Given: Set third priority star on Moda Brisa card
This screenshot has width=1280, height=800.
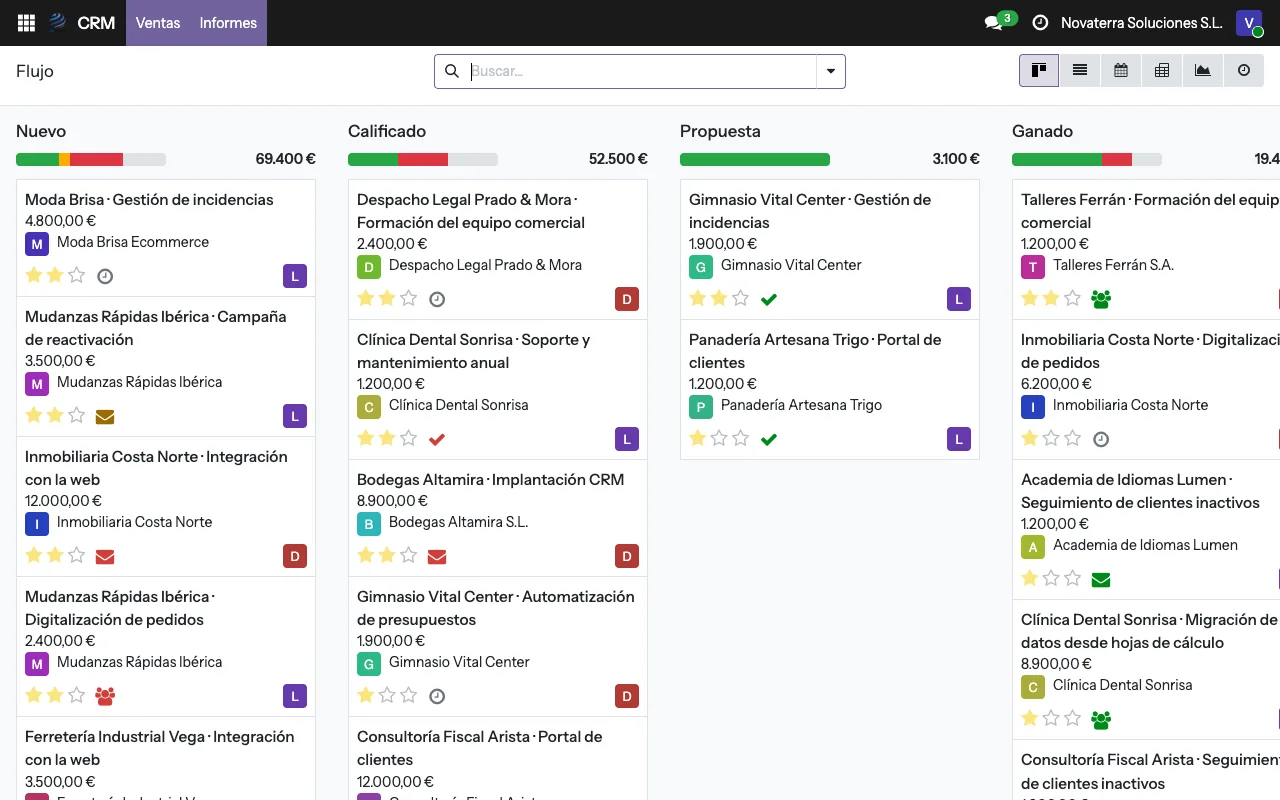Looking at the screenshot, I should [77, 275].
